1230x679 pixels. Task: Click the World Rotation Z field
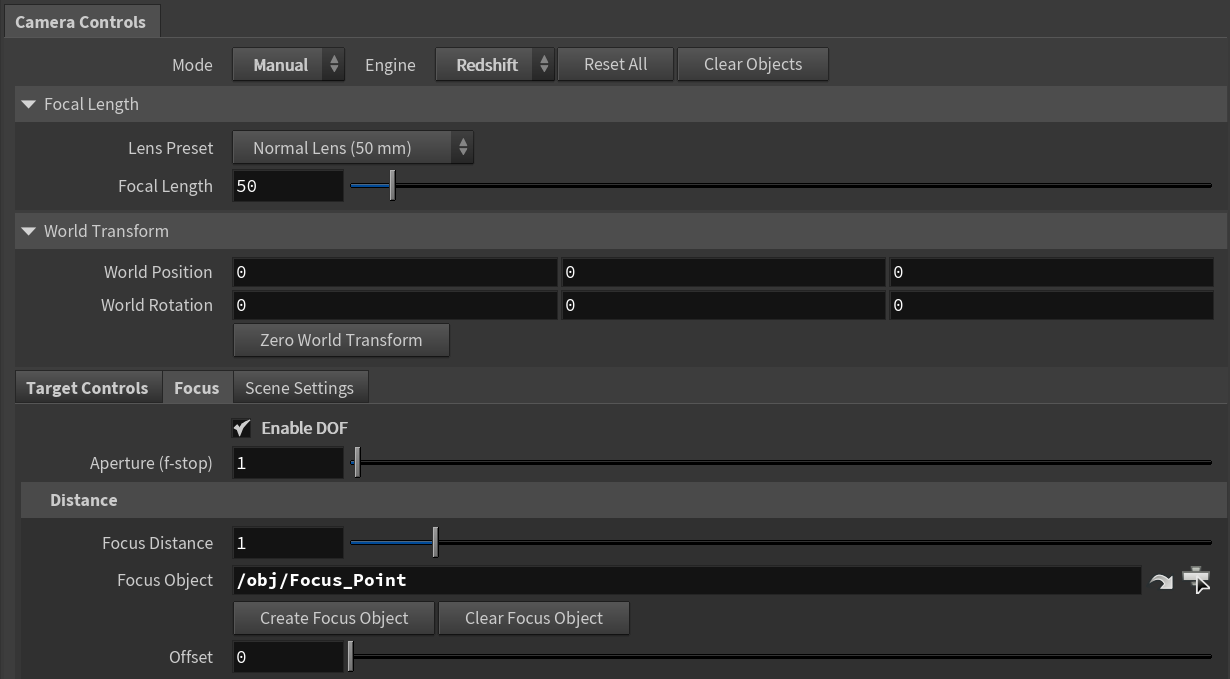[1051, 306]
